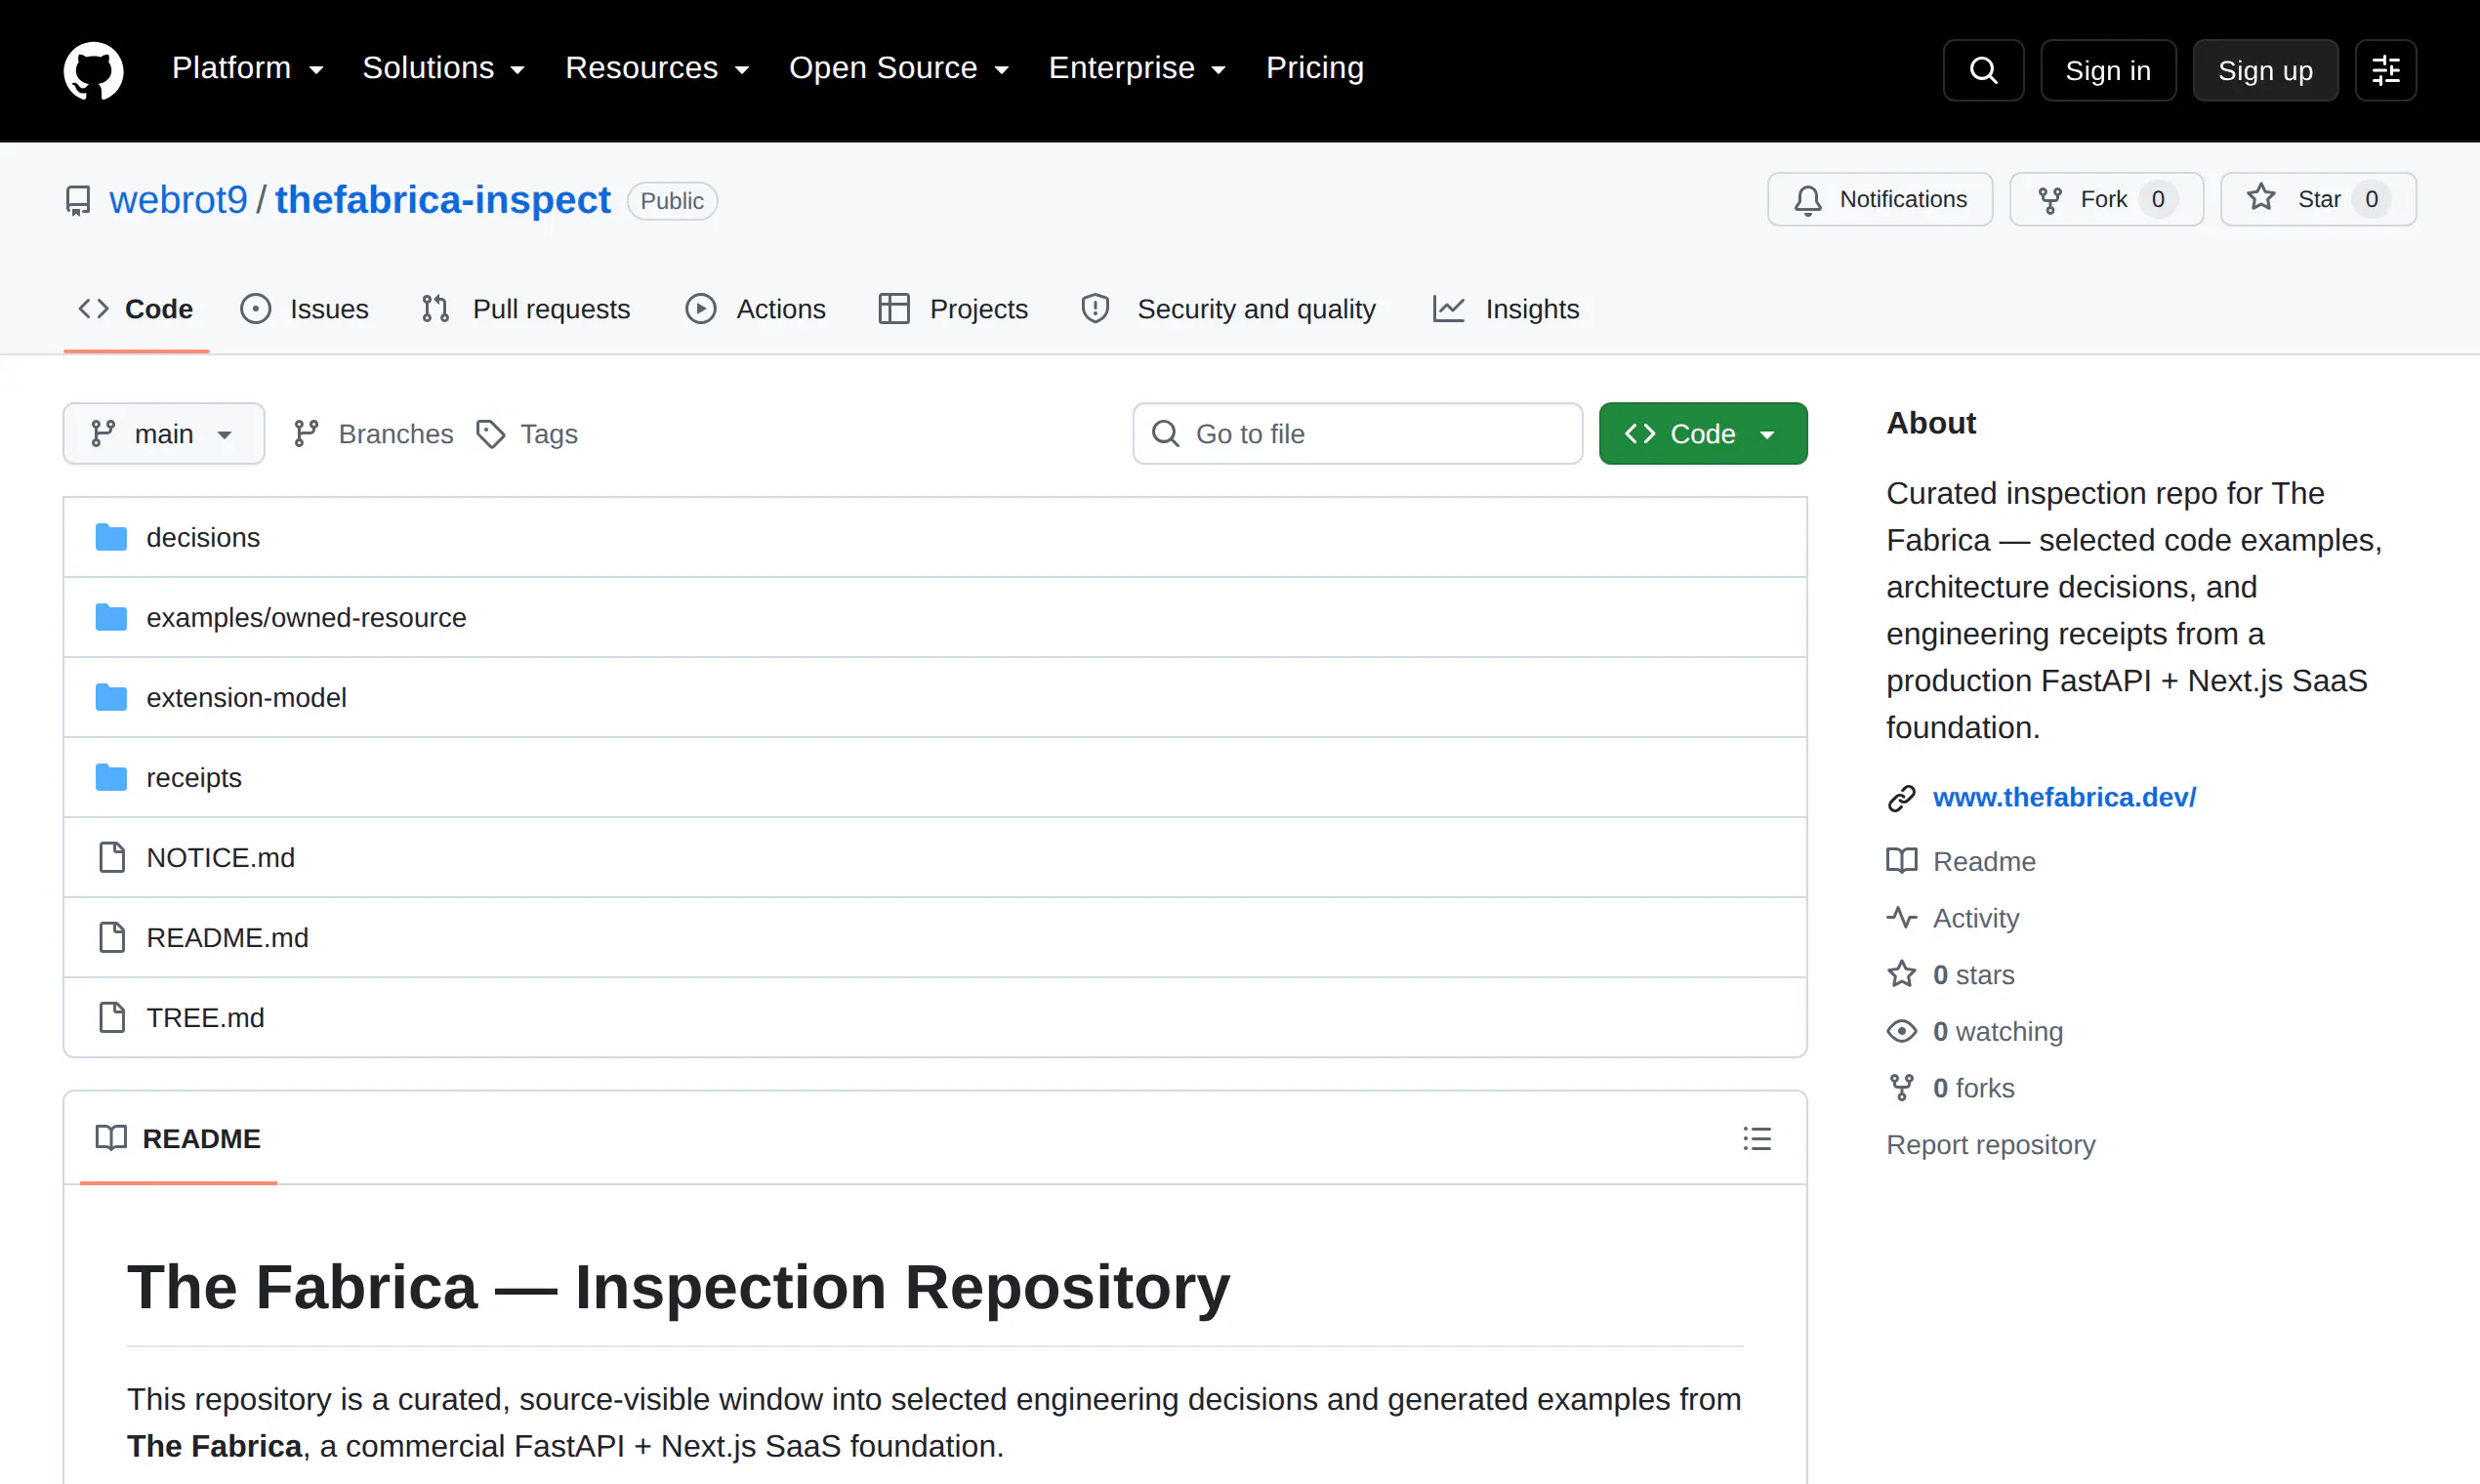View the Tags list link text
2480x1484 pixels.
[549, 434]
